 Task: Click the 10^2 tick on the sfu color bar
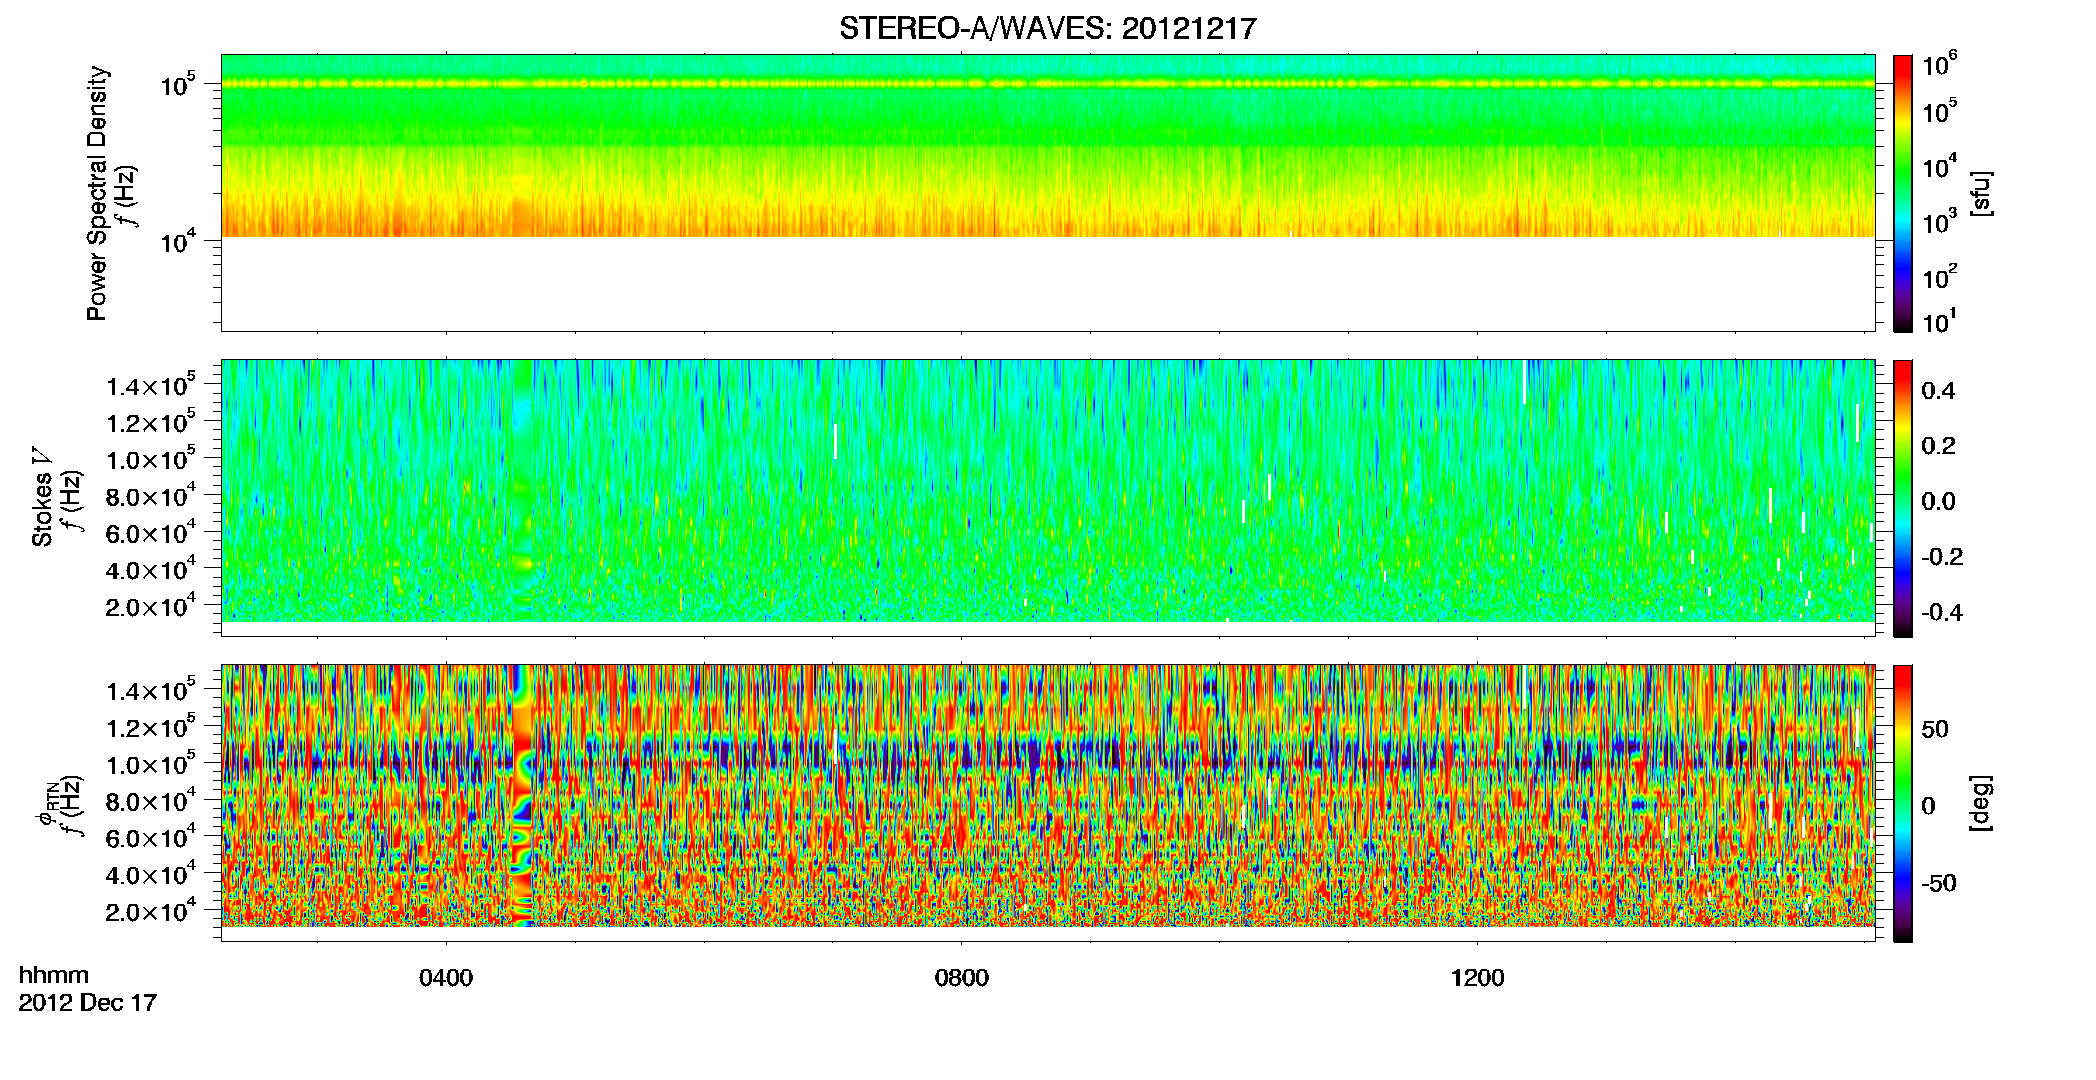(x=1940, y=275)
